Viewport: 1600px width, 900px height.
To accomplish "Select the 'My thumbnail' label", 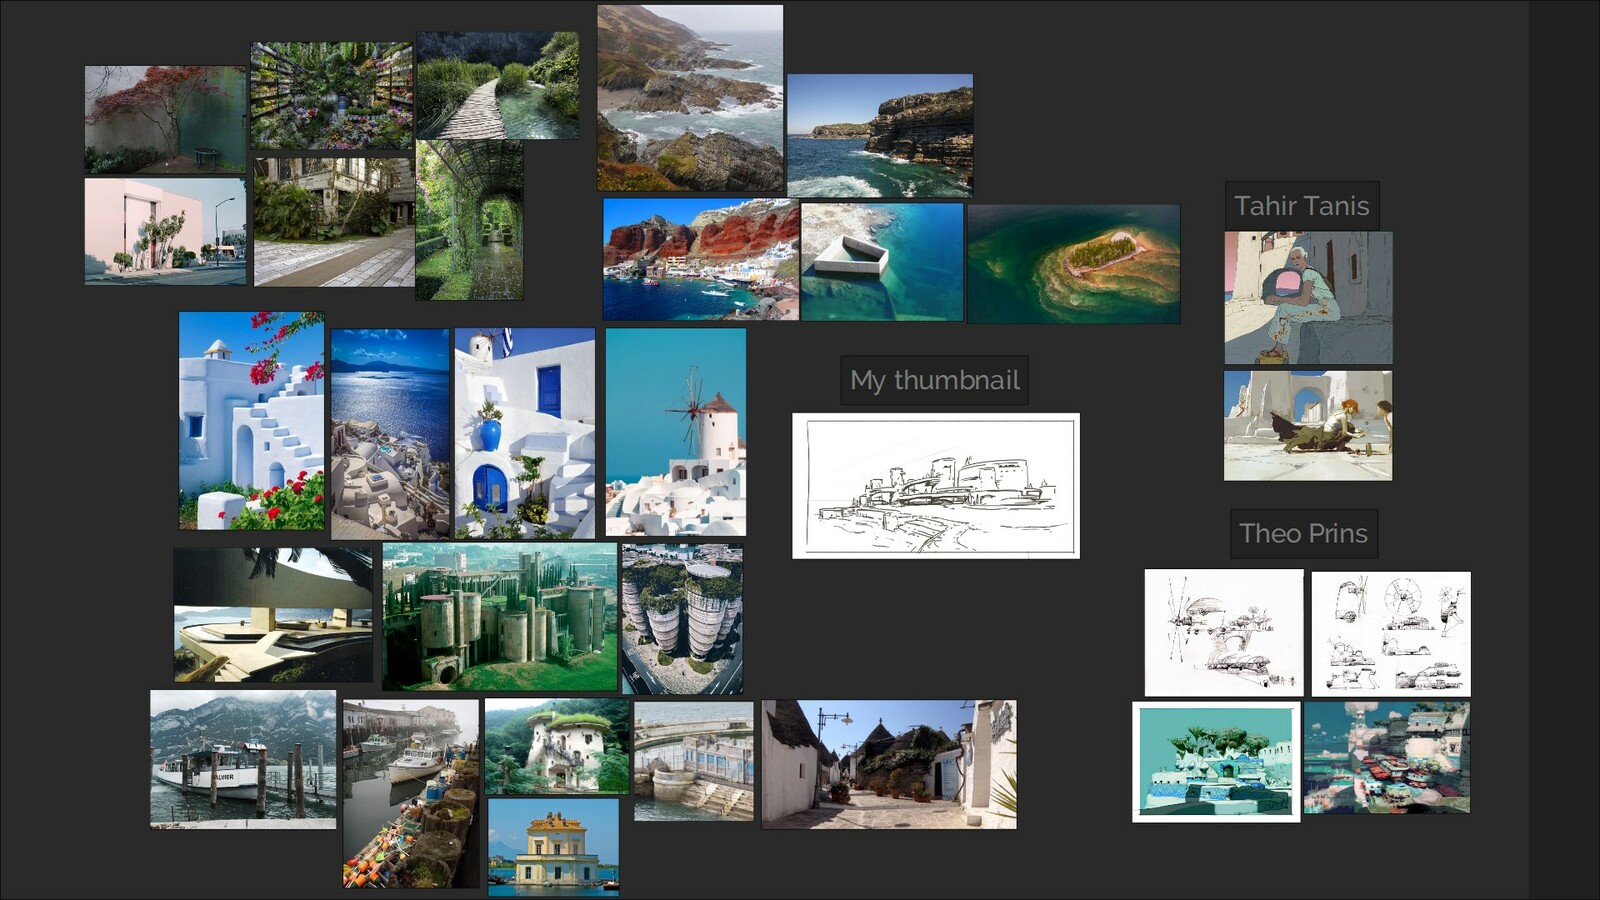I will [x=935, y=380].
